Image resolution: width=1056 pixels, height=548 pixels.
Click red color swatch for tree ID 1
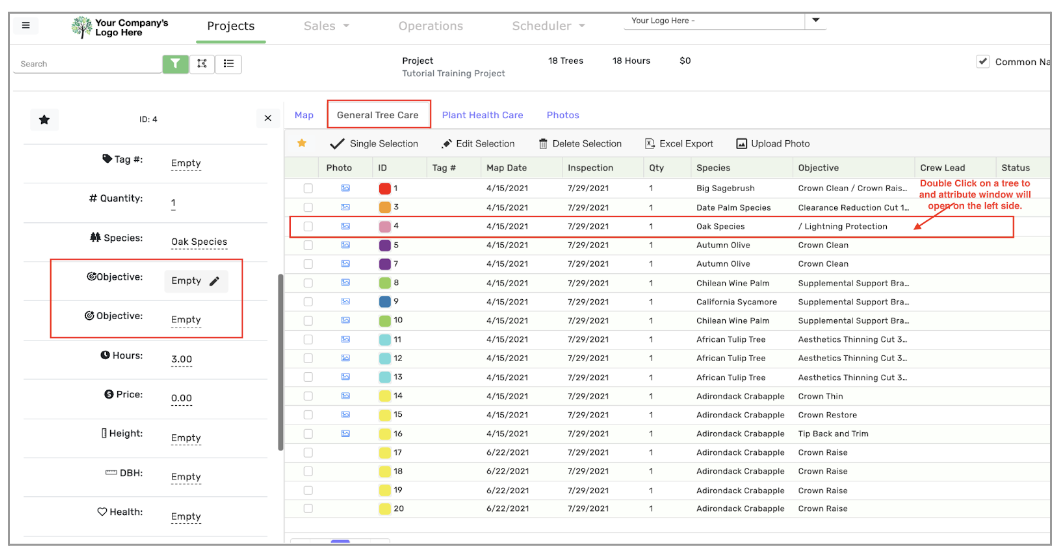385,189
